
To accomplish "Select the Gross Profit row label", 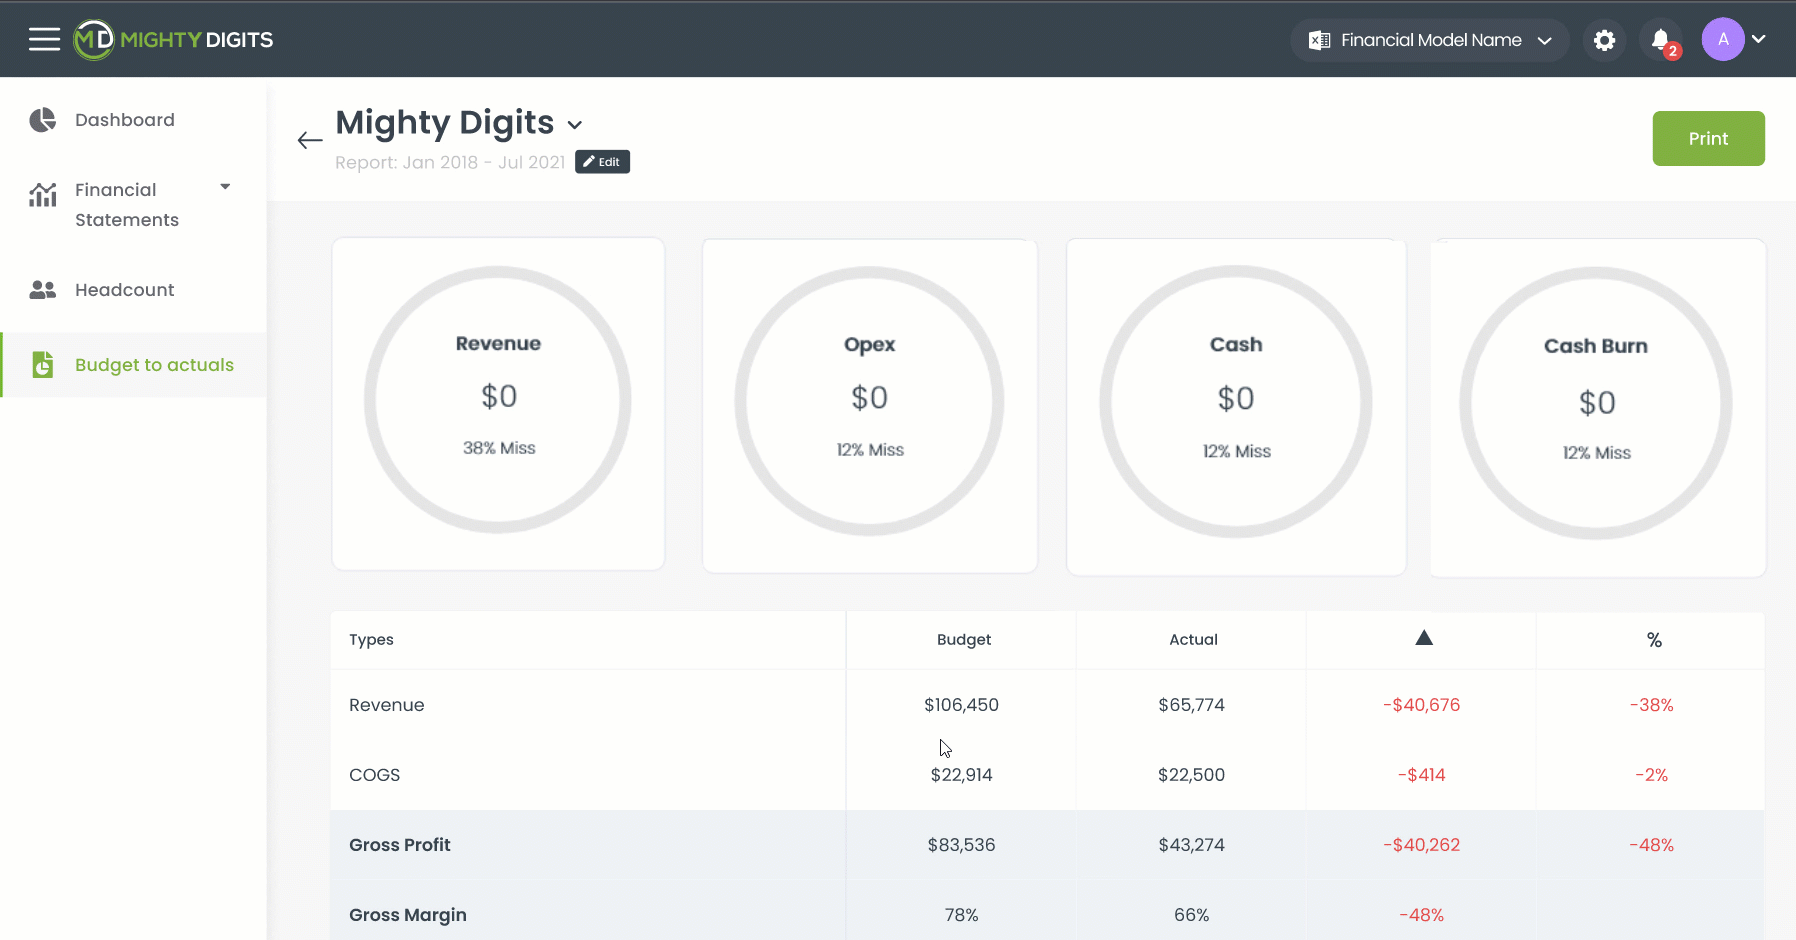I will pyautogui.click(x=400, y=845).
